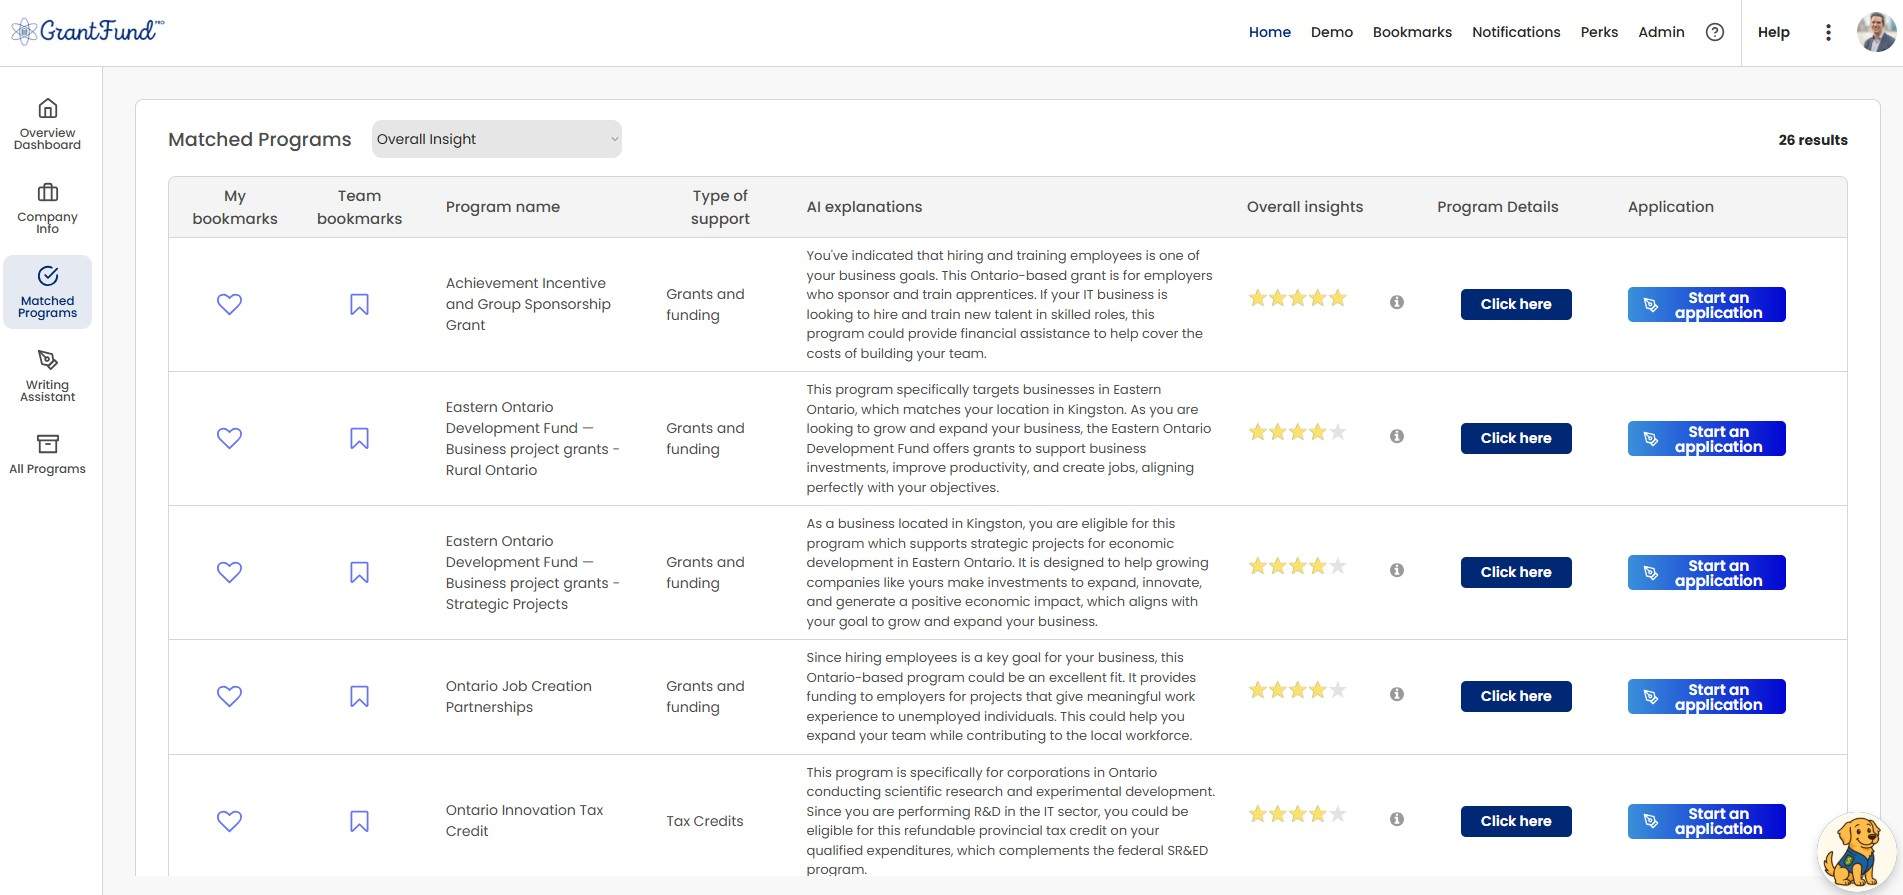Open the profile avatar menu
The image size is (1903, 895).
[1873, 31]
